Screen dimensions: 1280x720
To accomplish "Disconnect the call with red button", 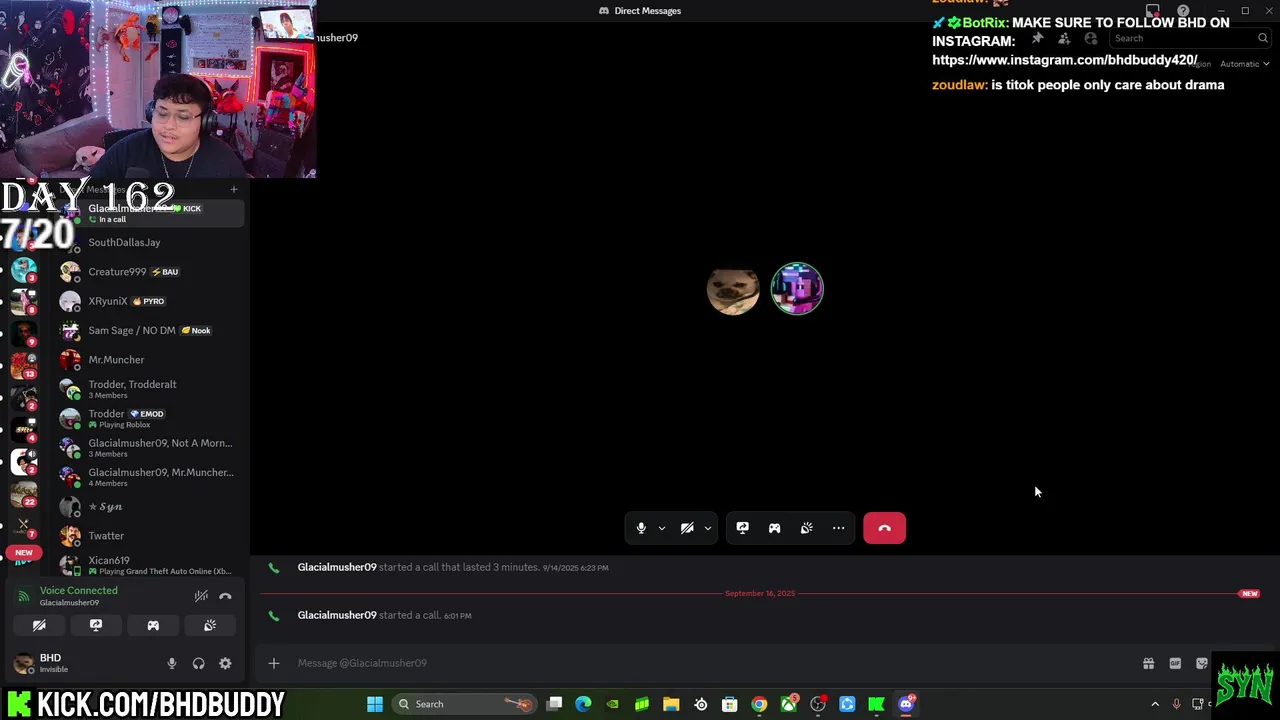I will (x=884, y=528).
